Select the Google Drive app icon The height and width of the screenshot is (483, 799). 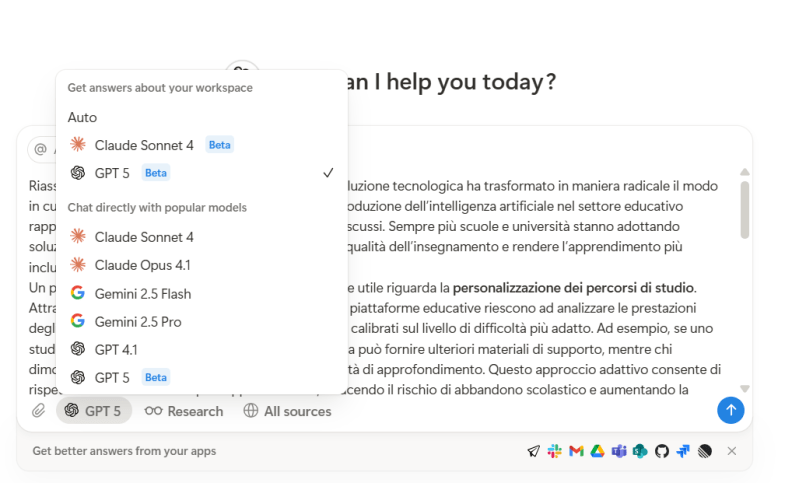pyautogui.click(x=597, y=451)
